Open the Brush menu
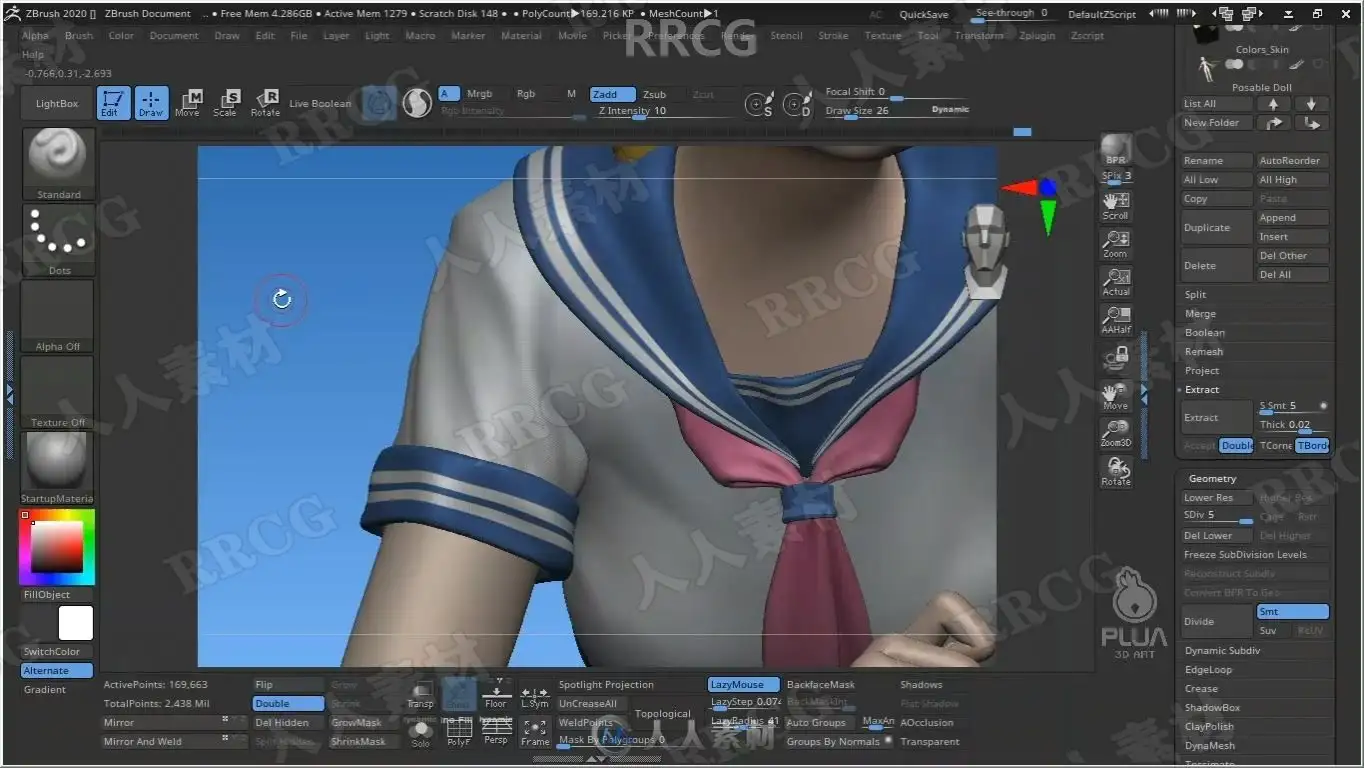Image resolution: width=1364 pixels, height=768 pixels. (x=79, y=36)
